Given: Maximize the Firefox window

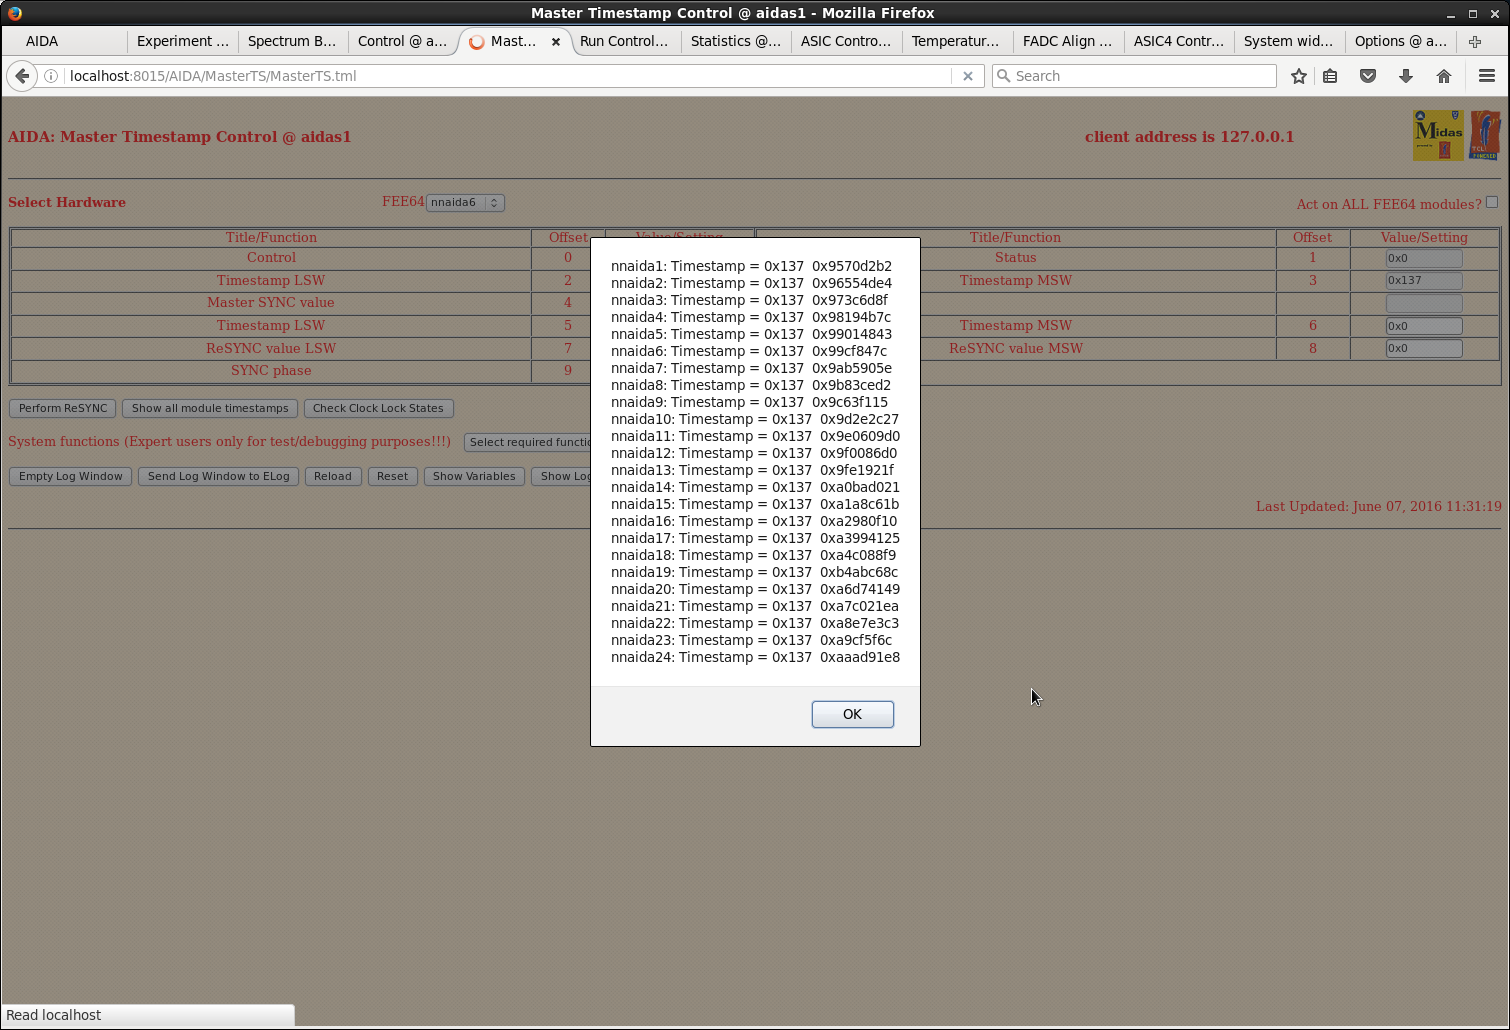Looking at the screenshot, I should point(1473,14).
